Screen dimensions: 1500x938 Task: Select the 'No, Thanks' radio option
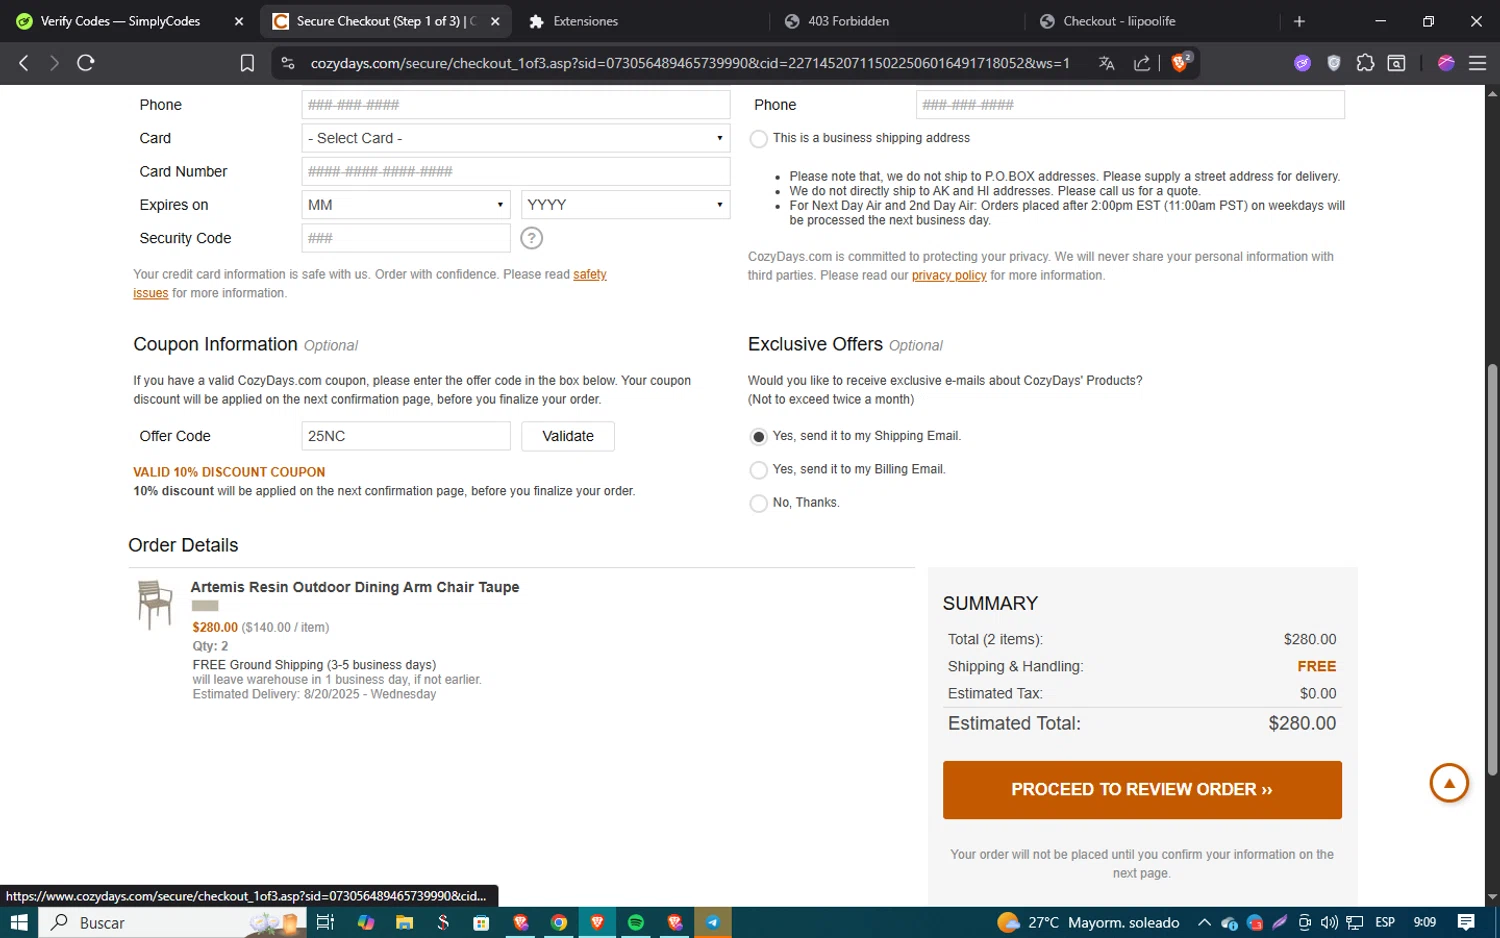point(759,503)
